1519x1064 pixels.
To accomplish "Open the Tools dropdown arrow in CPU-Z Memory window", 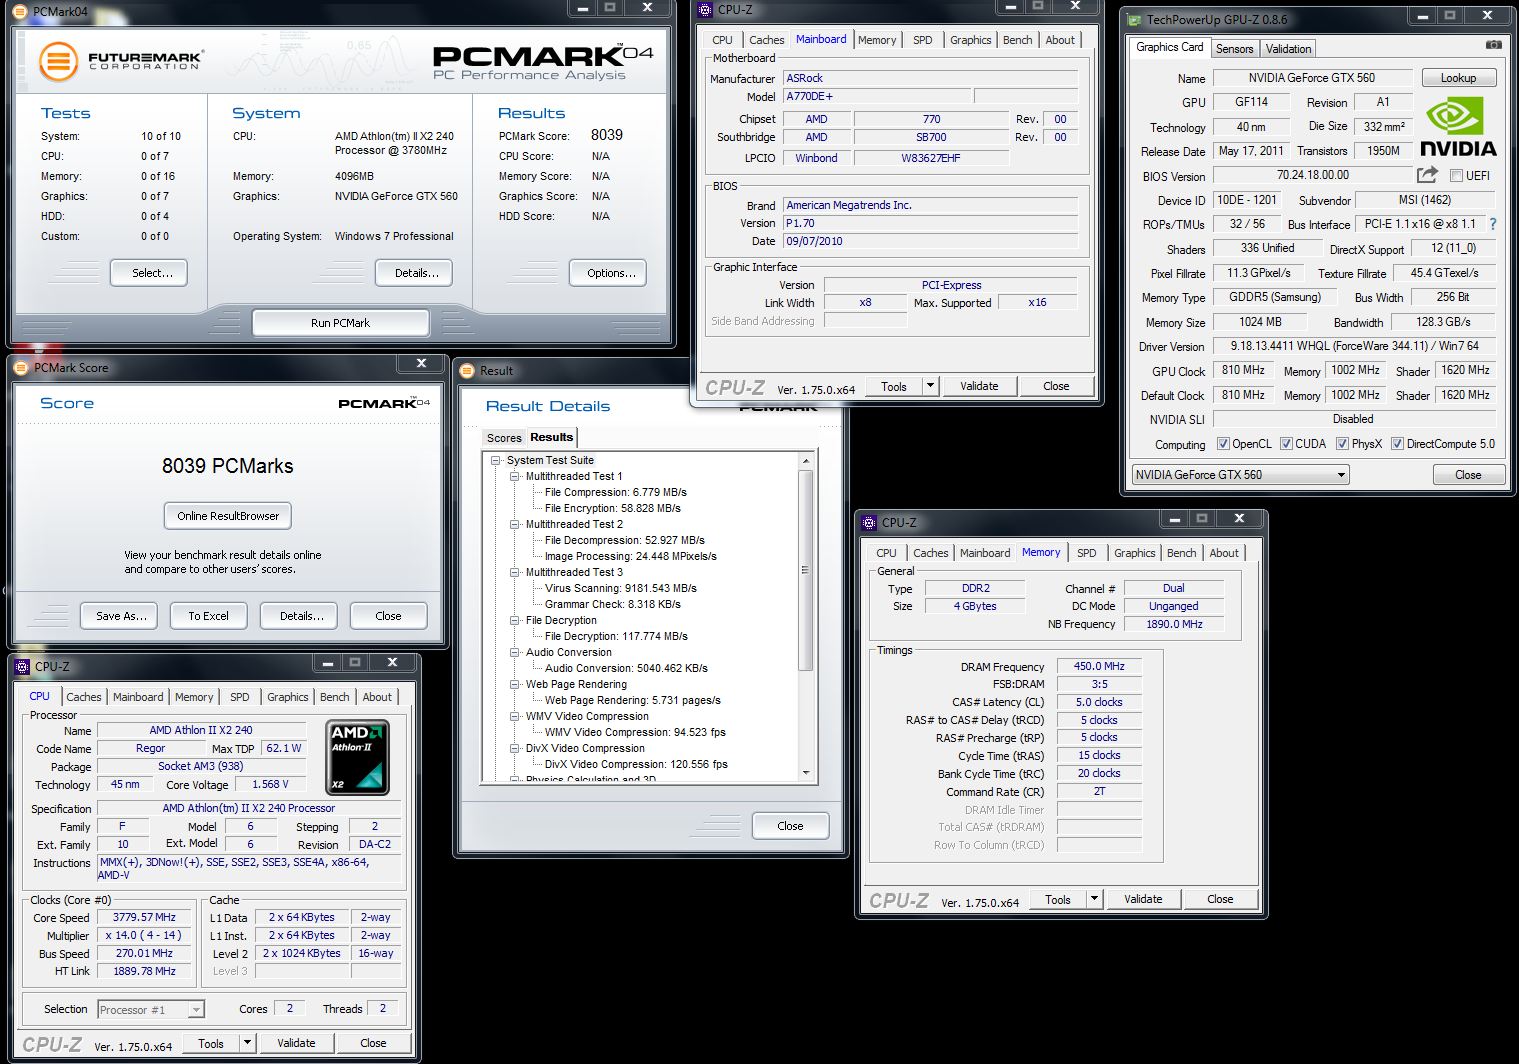I will 1094,899.
